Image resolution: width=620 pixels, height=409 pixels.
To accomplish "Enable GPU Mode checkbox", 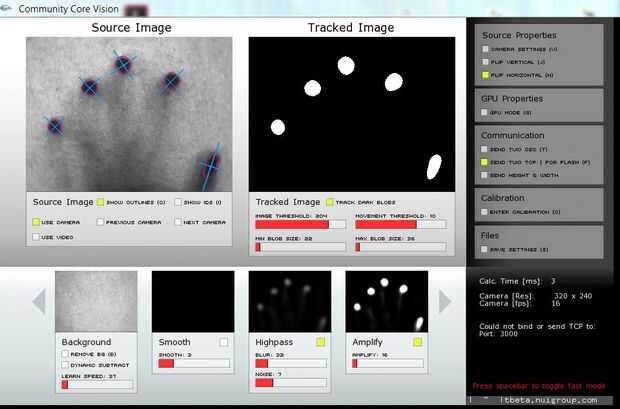I will click(x=484, y=112).
